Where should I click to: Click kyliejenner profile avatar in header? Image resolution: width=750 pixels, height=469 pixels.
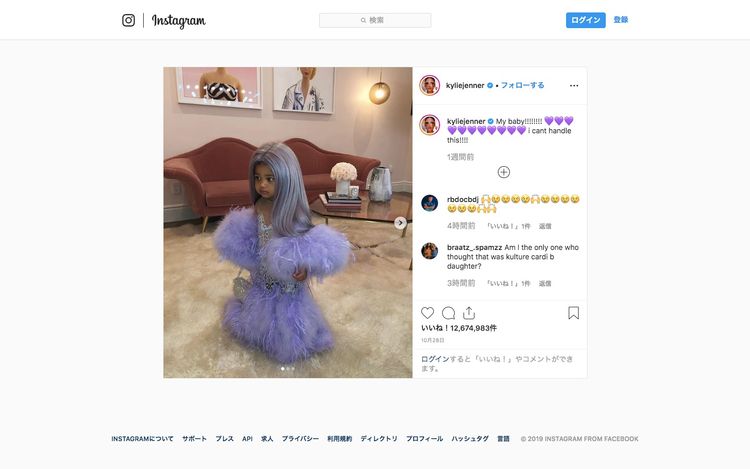[x=430, y=86]
